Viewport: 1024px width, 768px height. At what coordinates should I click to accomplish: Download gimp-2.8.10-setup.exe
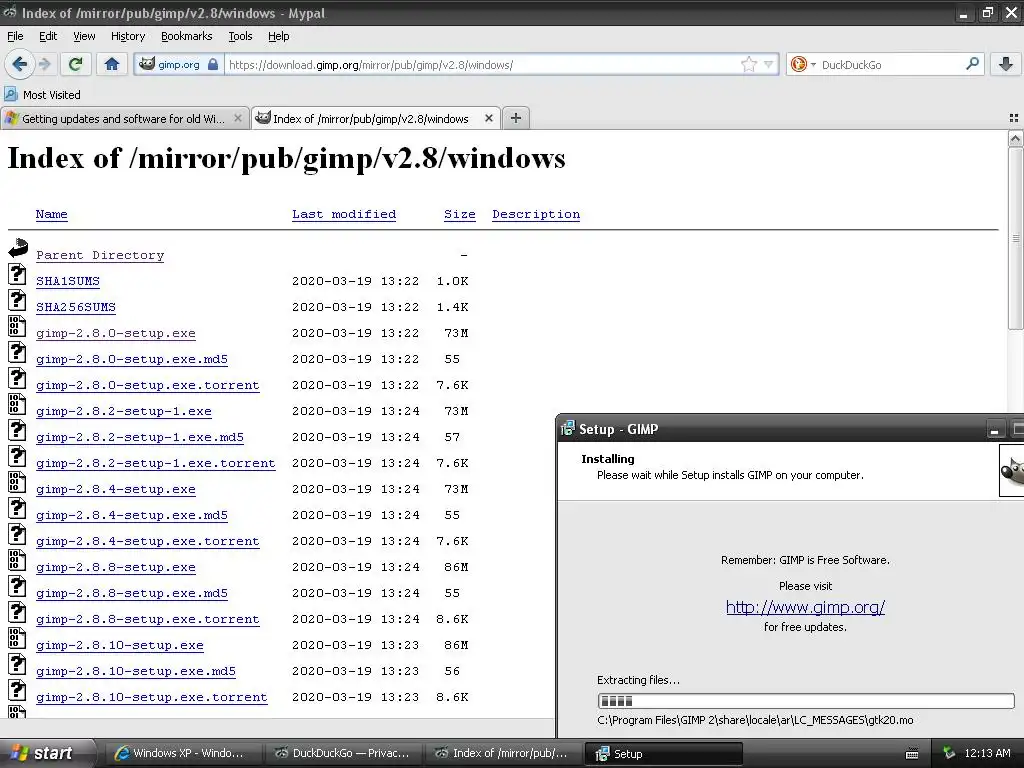[x=120, y=645]
